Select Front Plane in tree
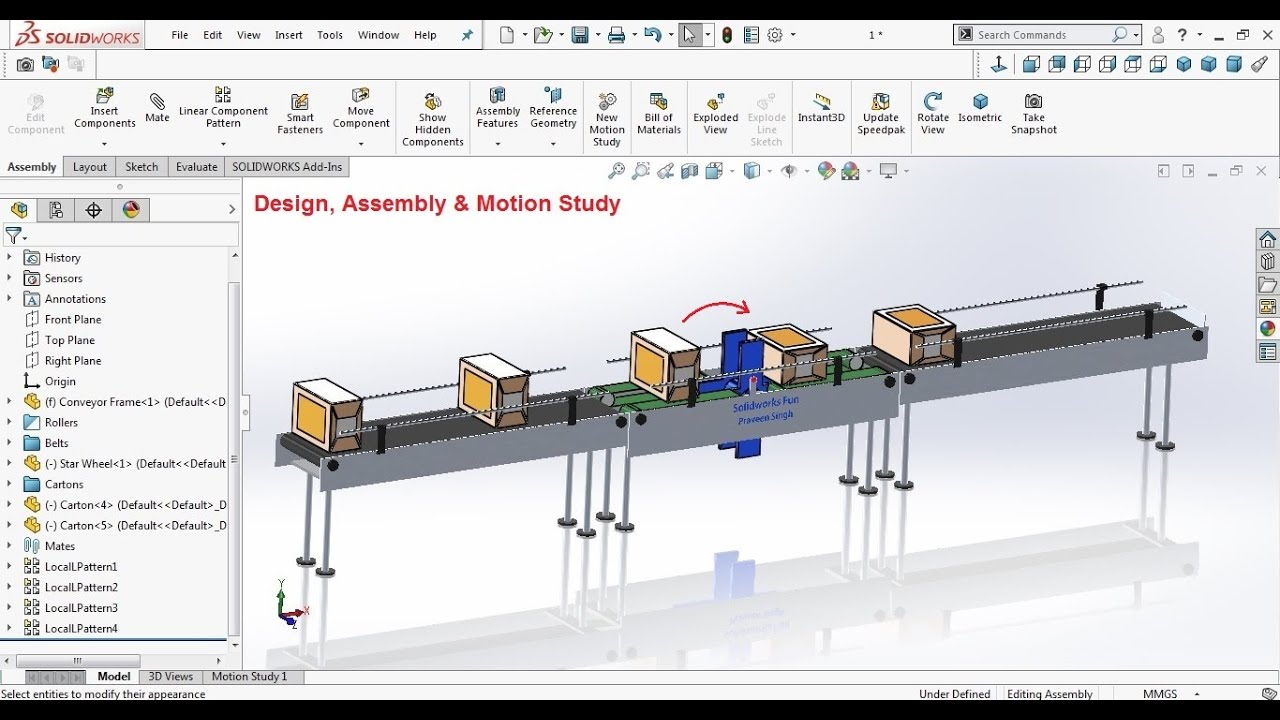The image size is (1280, 720). (73, 319)
